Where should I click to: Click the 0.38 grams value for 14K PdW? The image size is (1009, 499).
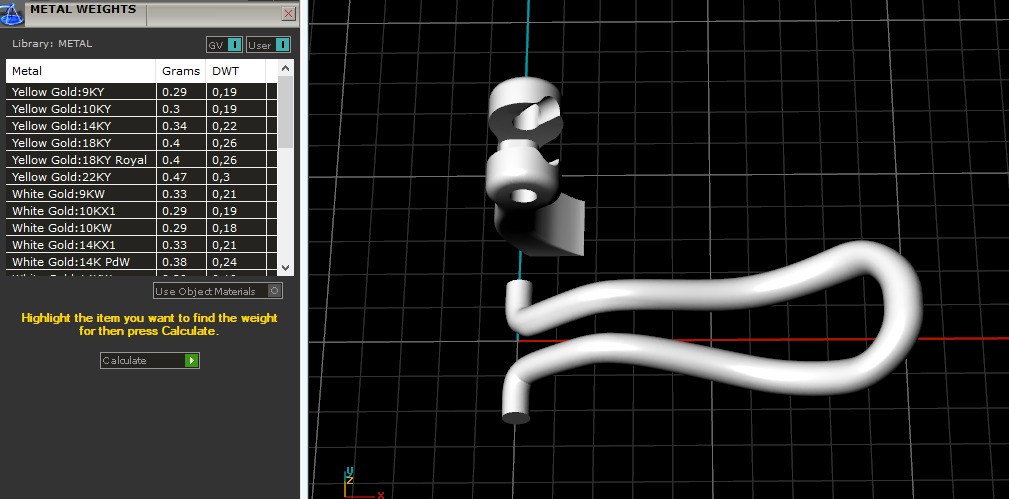tap(174, 262)
